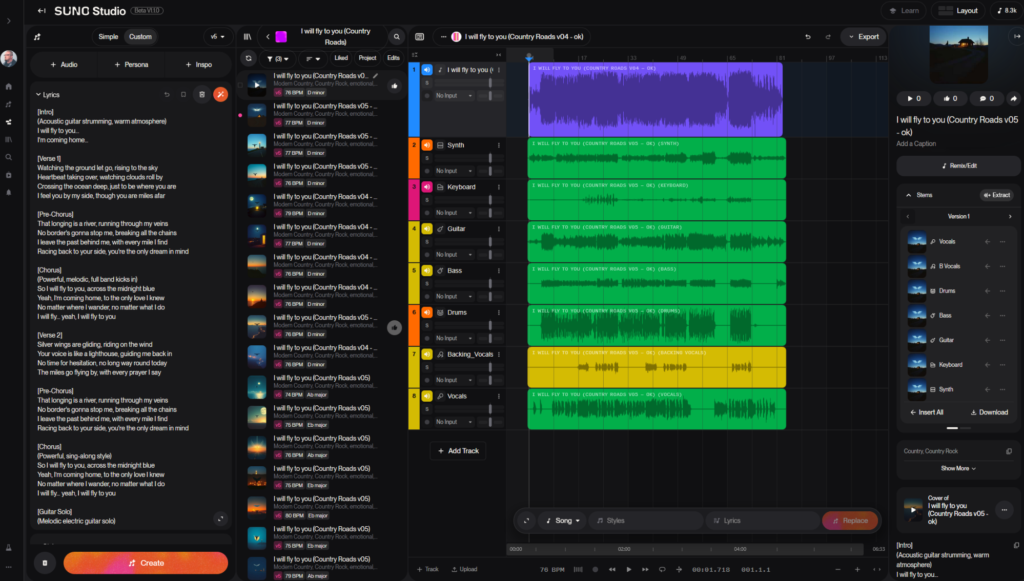Click the trash icon in Lyrics header

coord(202,94)
